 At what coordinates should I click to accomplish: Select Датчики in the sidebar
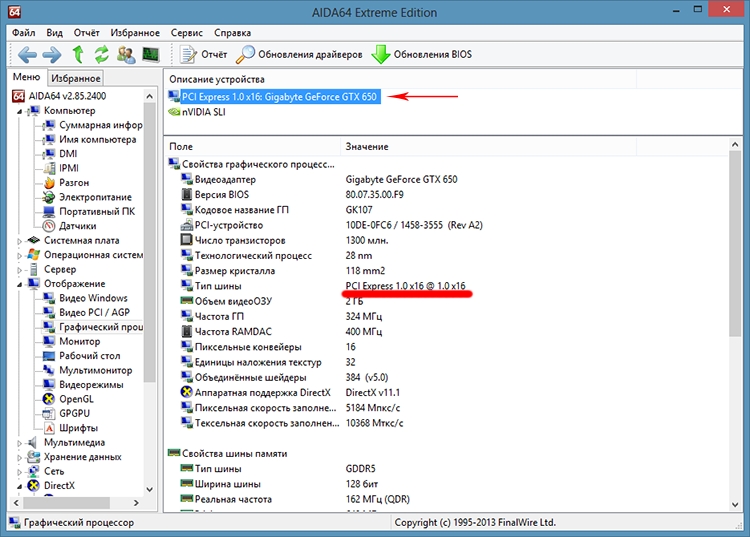[x=79, y=226]
